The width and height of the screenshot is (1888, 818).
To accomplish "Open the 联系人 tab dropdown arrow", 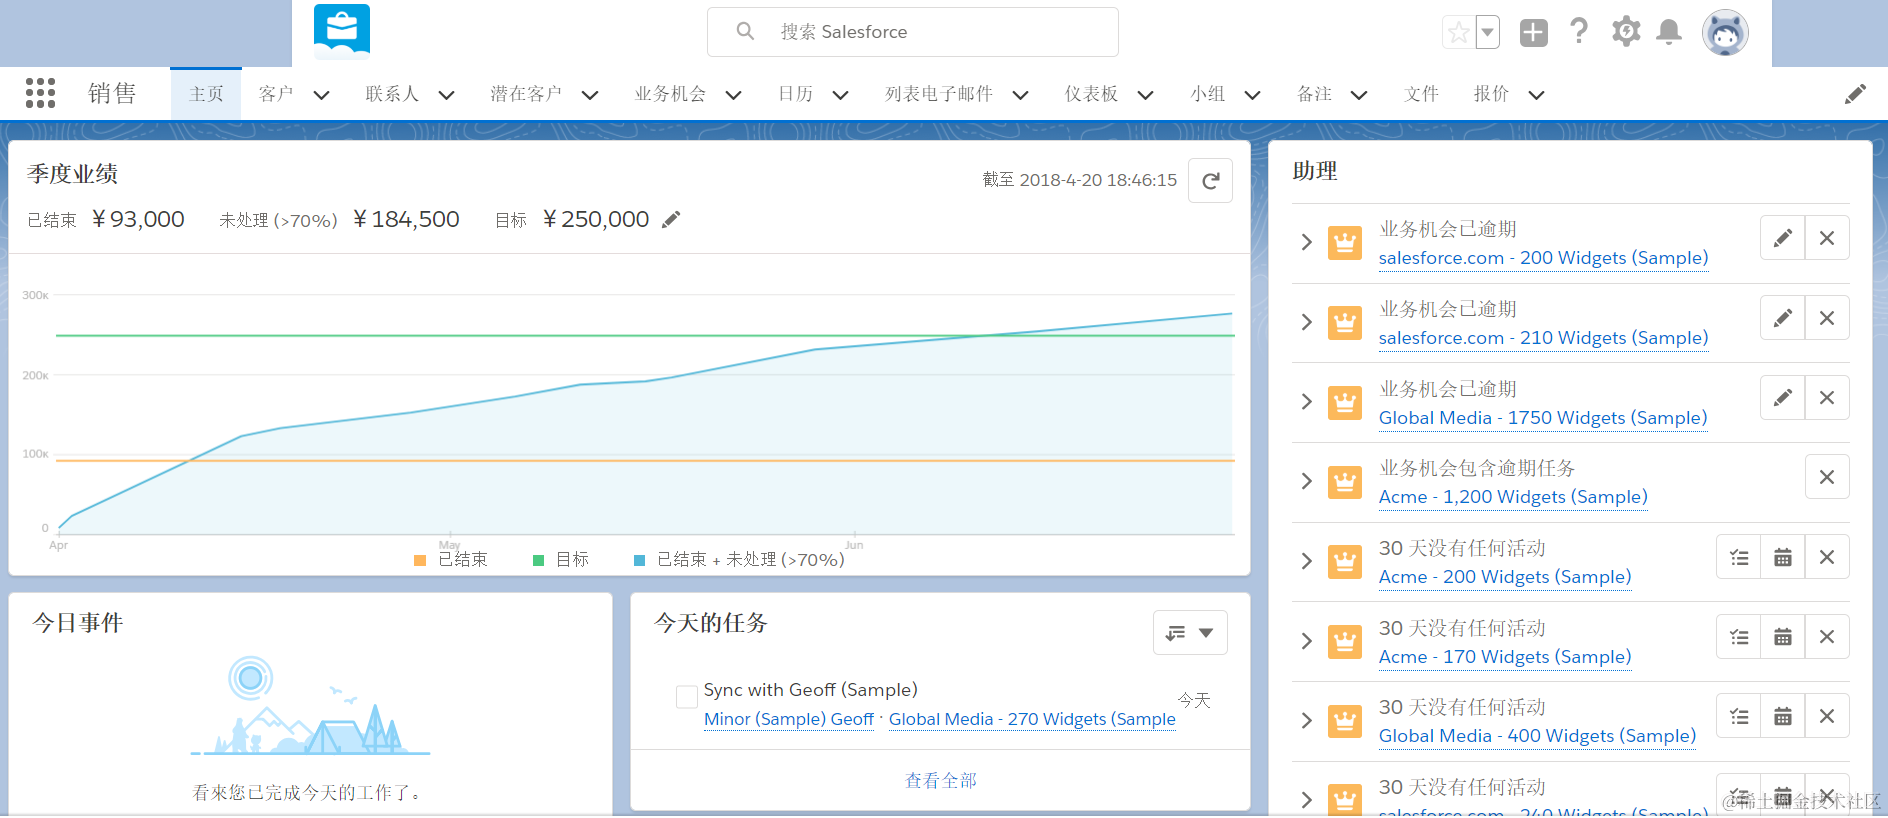I will click(x=446, y=95).
